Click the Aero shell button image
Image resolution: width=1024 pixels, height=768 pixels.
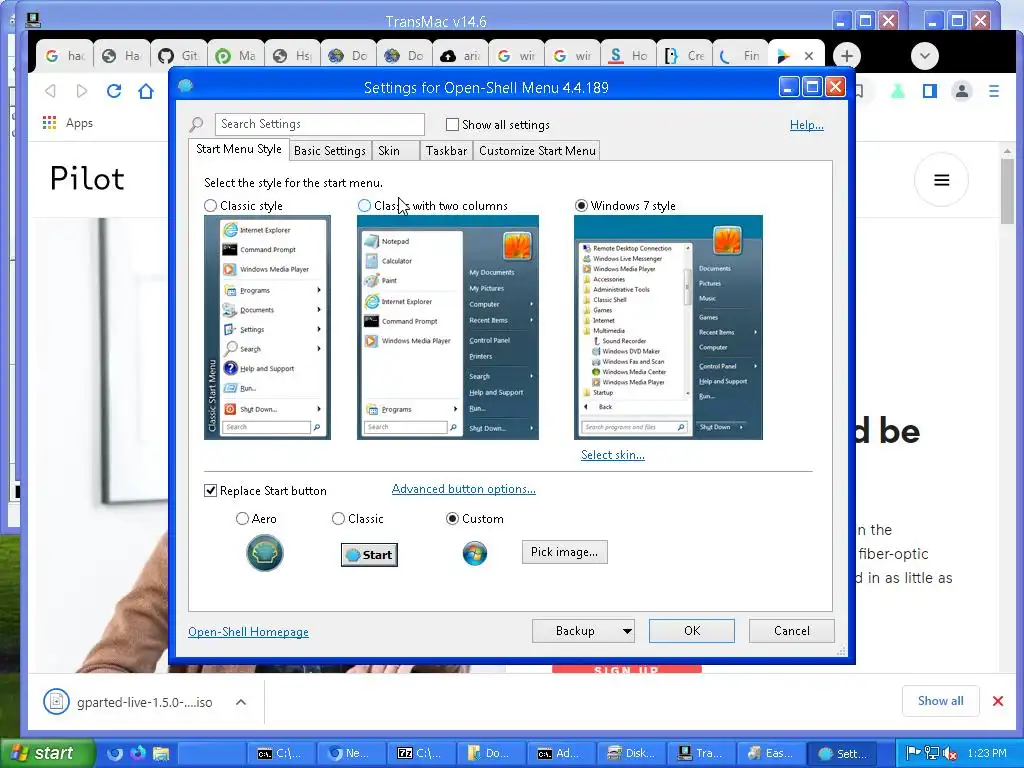(264, 553)
